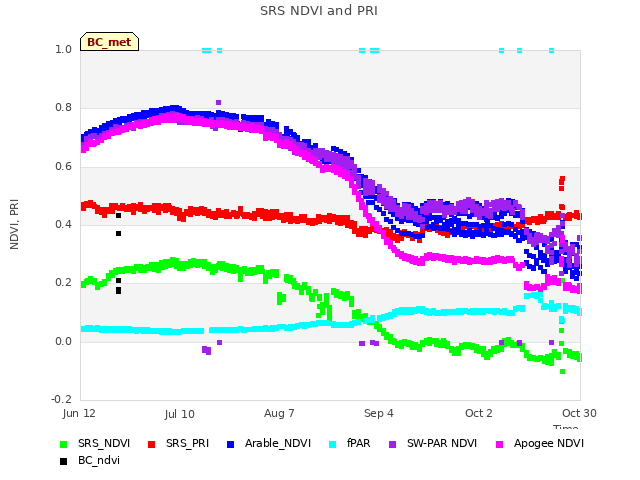Image resolution: width=640 pixels, height=480 pixels.
Task: Click the Oct 30 x-axis tick label
Action: coord(579,413)
